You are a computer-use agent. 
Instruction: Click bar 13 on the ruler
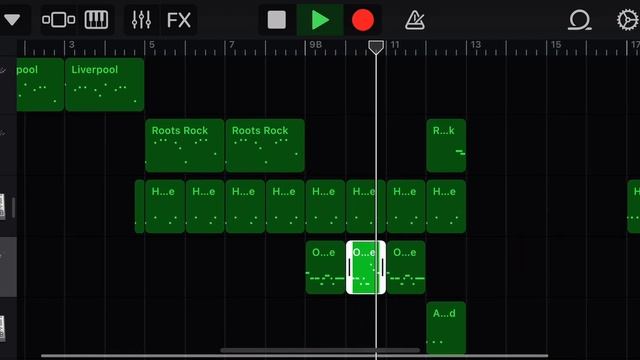tap(475, 45)
